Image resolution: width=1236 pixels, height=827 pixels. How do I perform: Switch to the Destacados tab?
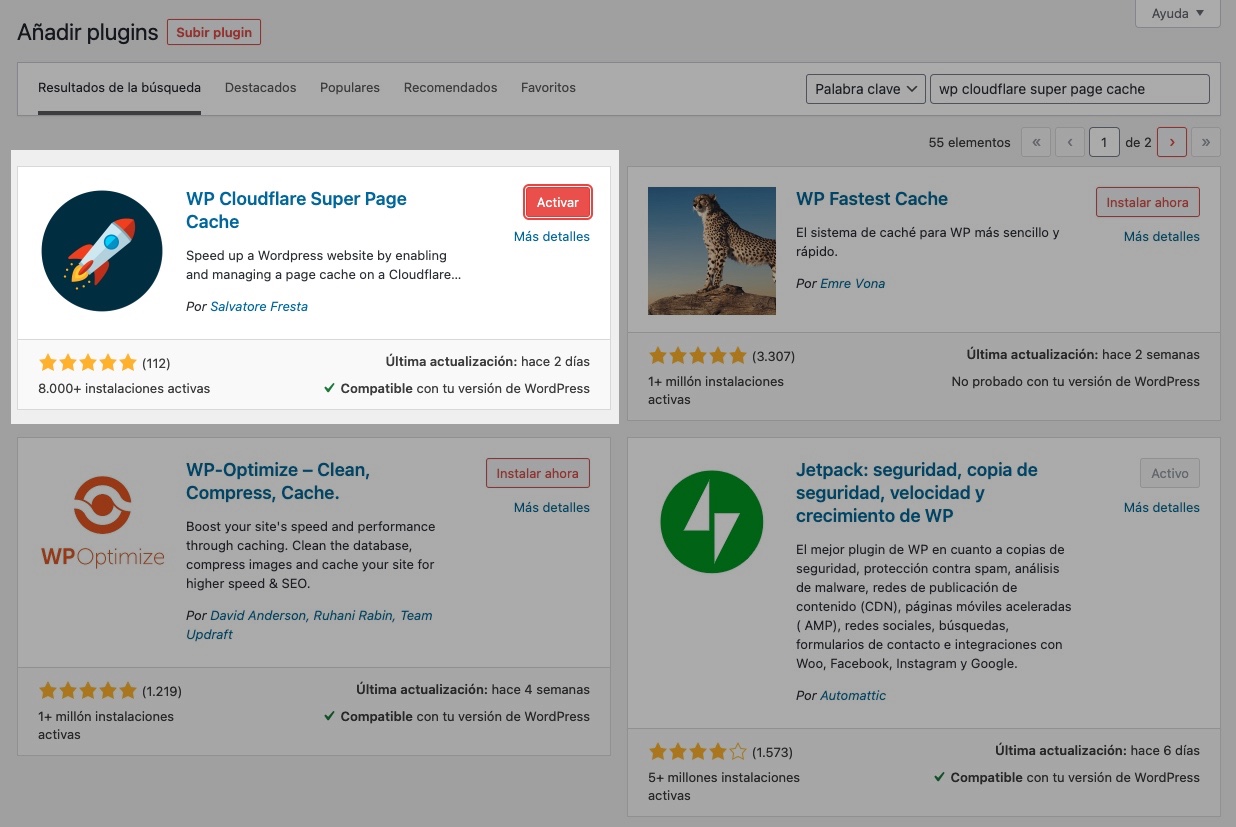click(x=260, y=88)
